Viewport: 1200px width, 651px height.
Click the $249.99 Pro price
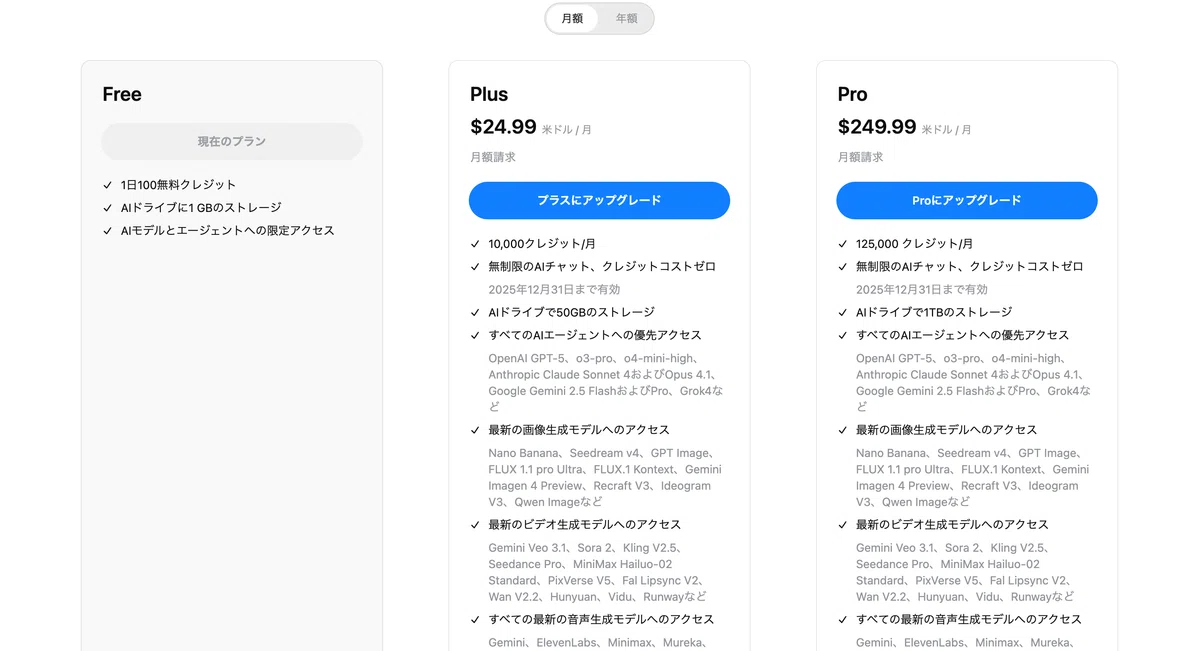[877, 127]
